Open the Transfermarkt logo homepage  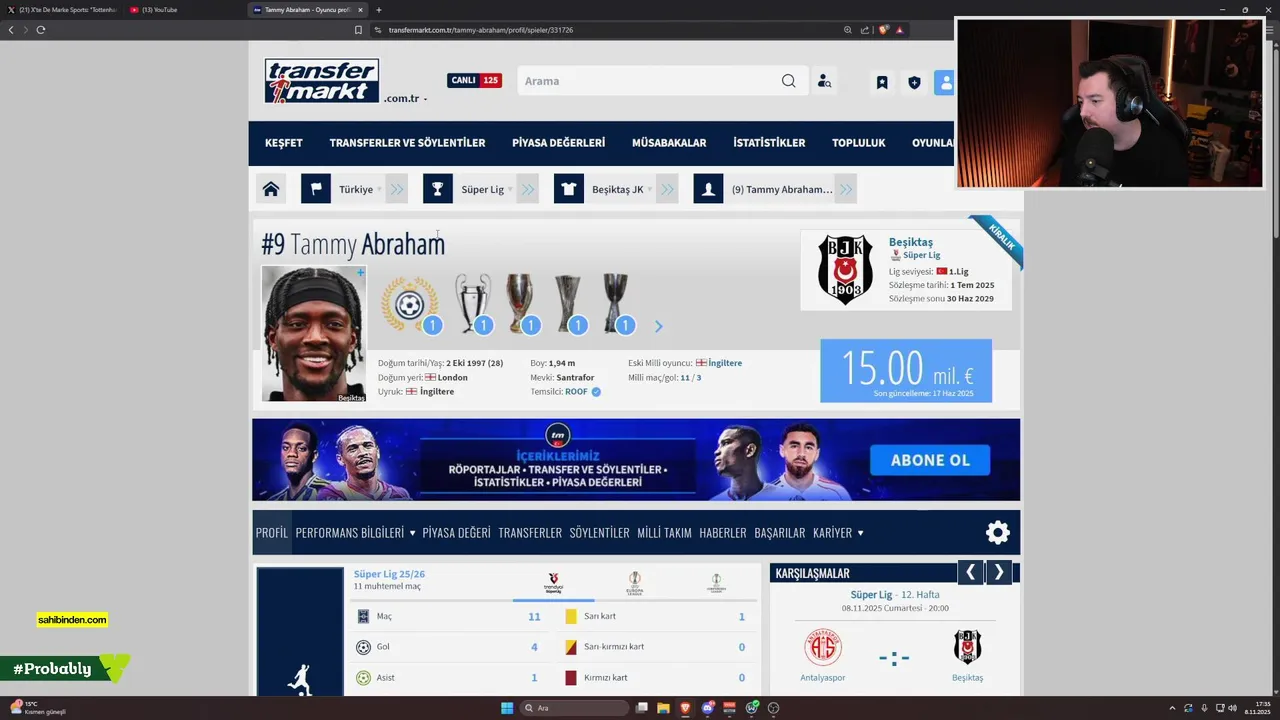click(322, 81)
